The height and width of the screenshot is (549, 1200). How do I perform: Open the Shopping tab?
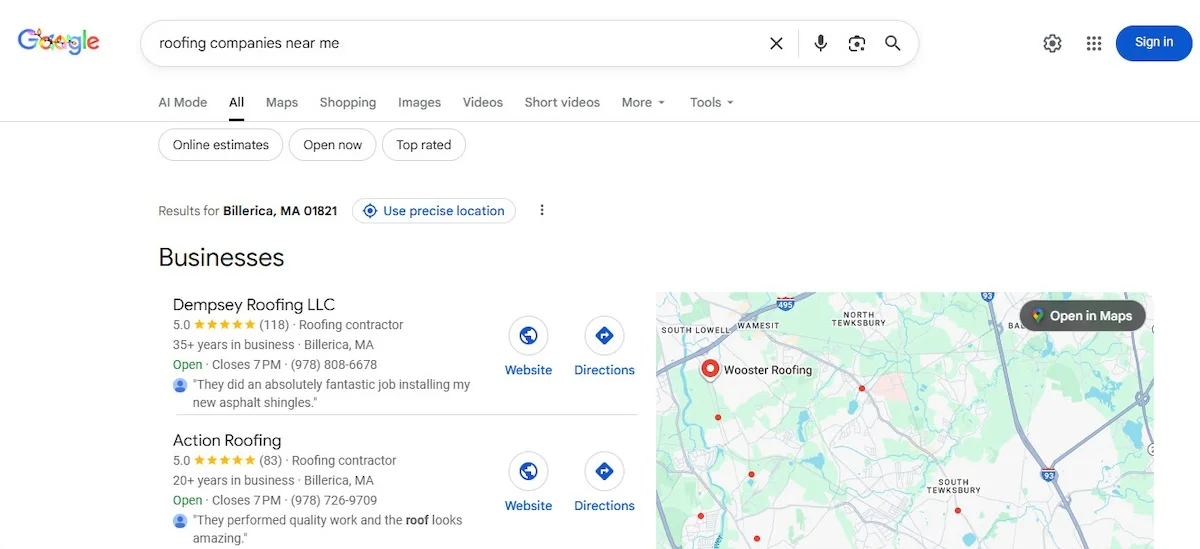pyautogui.click(x=348, y=102)
